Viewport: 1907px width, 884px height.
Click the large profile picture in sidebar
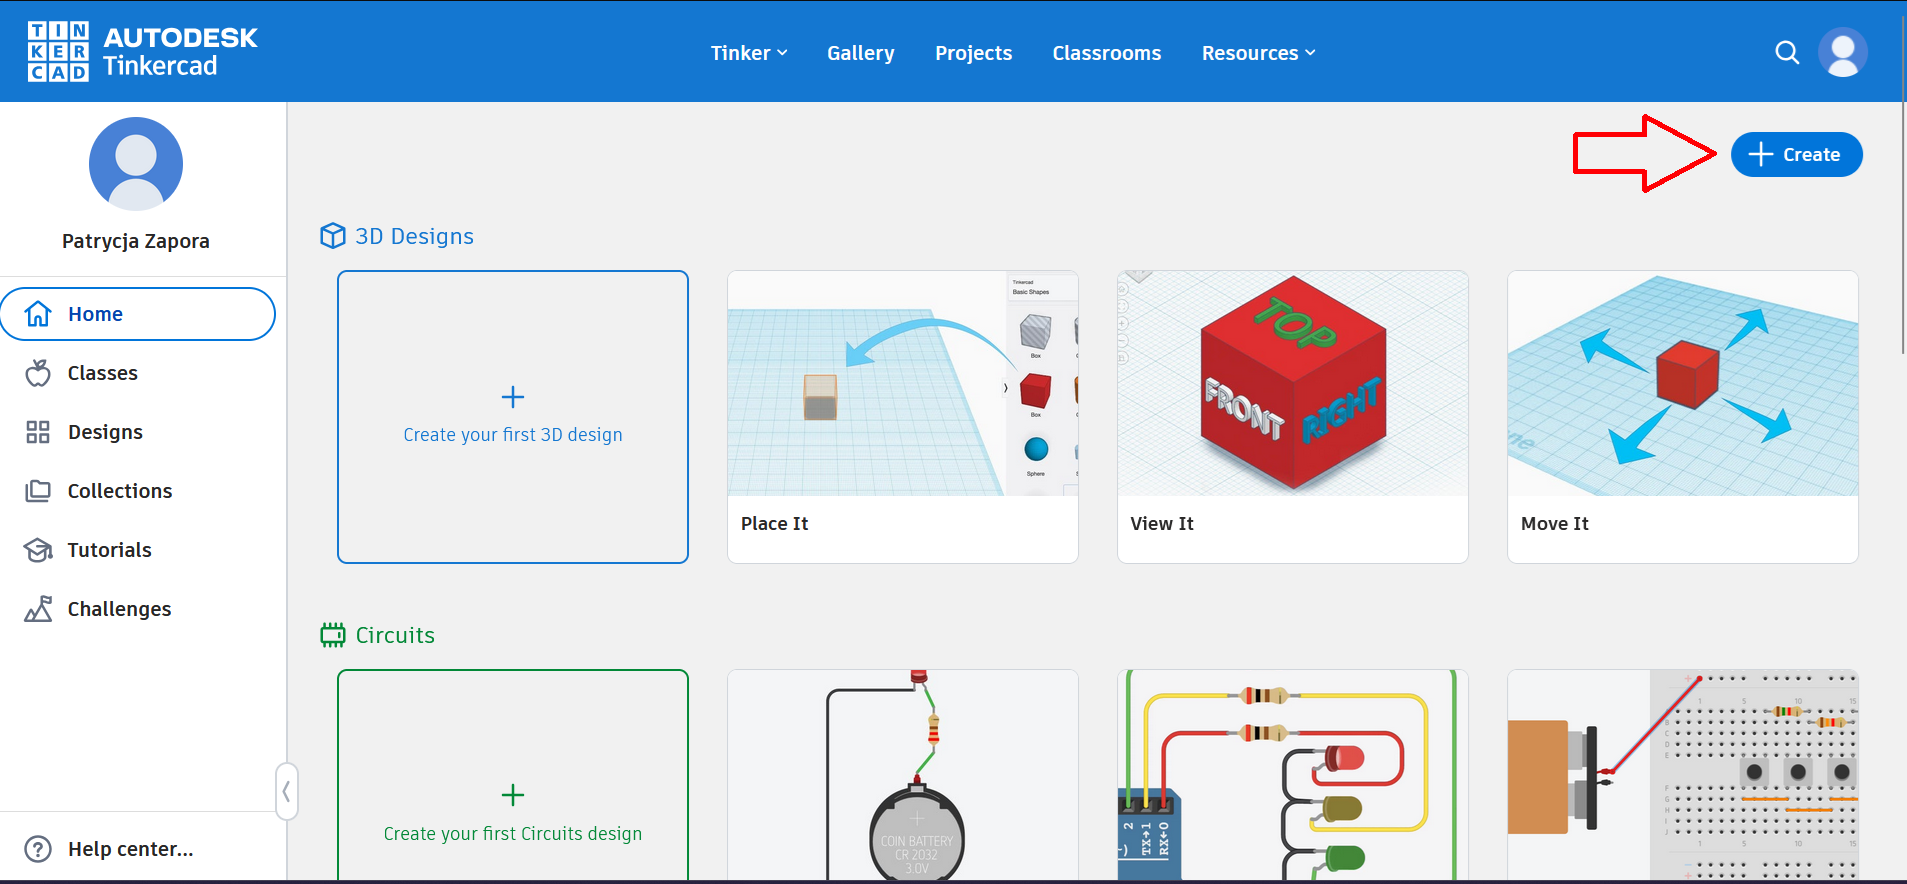coord(136,164)
